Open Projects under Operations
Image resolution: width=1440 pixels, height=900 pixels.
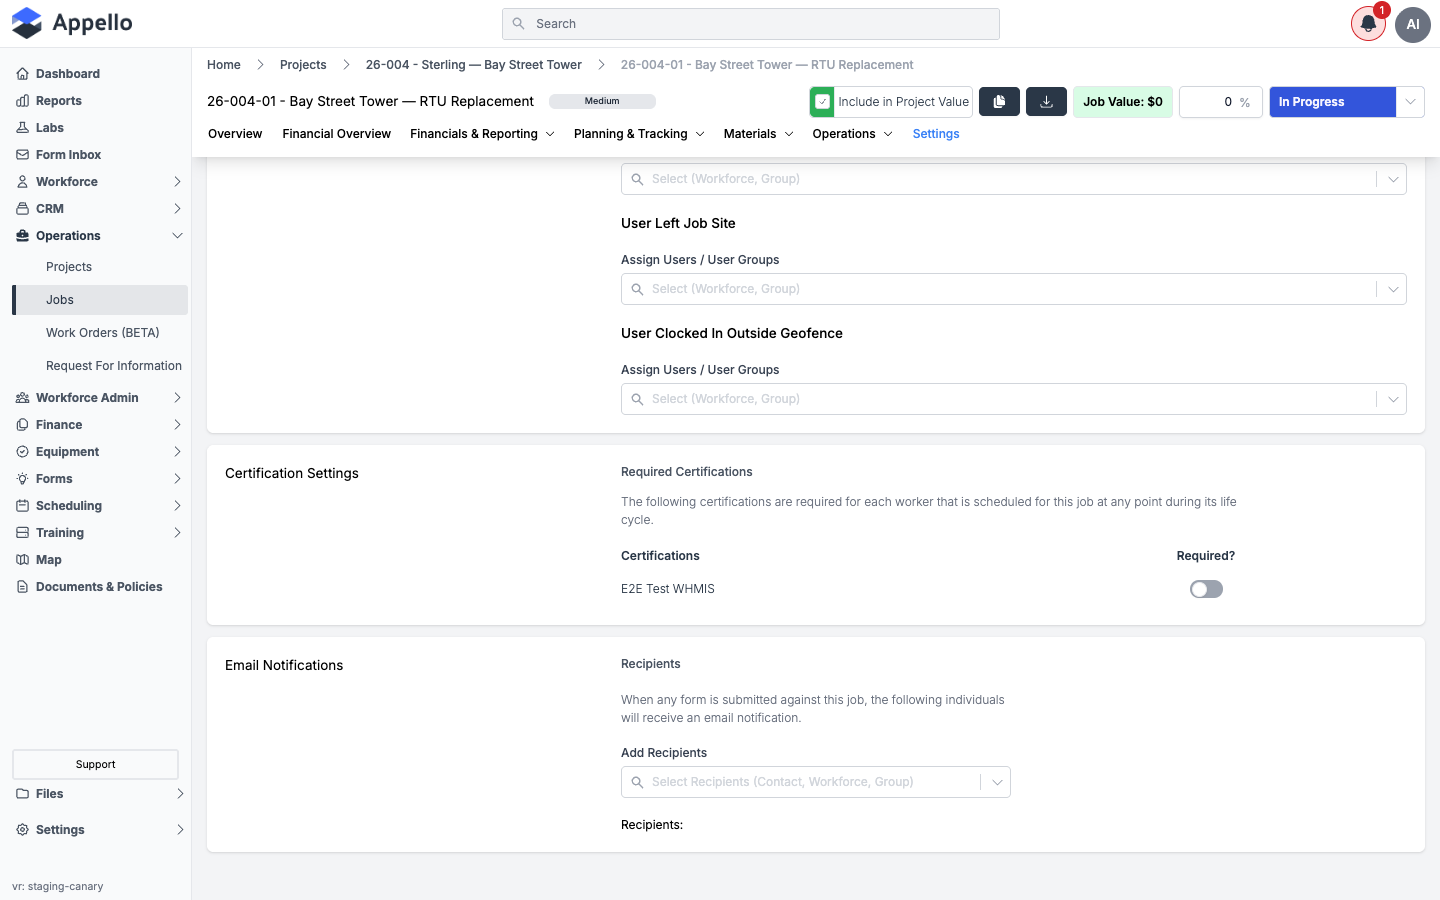click(x=69, y=267)
